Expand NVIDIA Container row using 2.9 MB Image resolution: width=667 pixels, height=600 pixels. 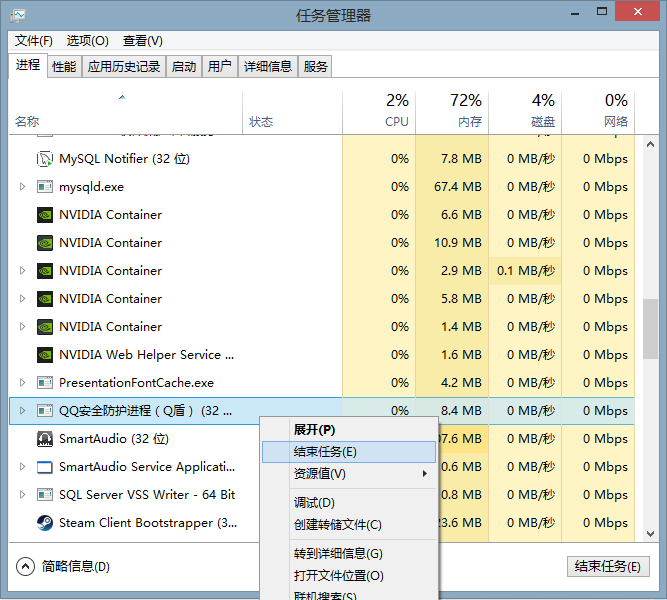(22, 271)
